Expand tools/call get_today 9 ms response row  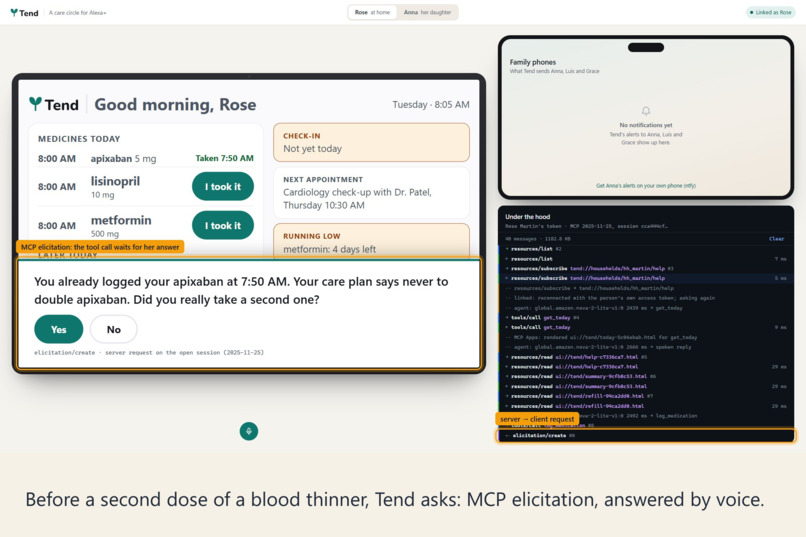[x=646, y=327]
